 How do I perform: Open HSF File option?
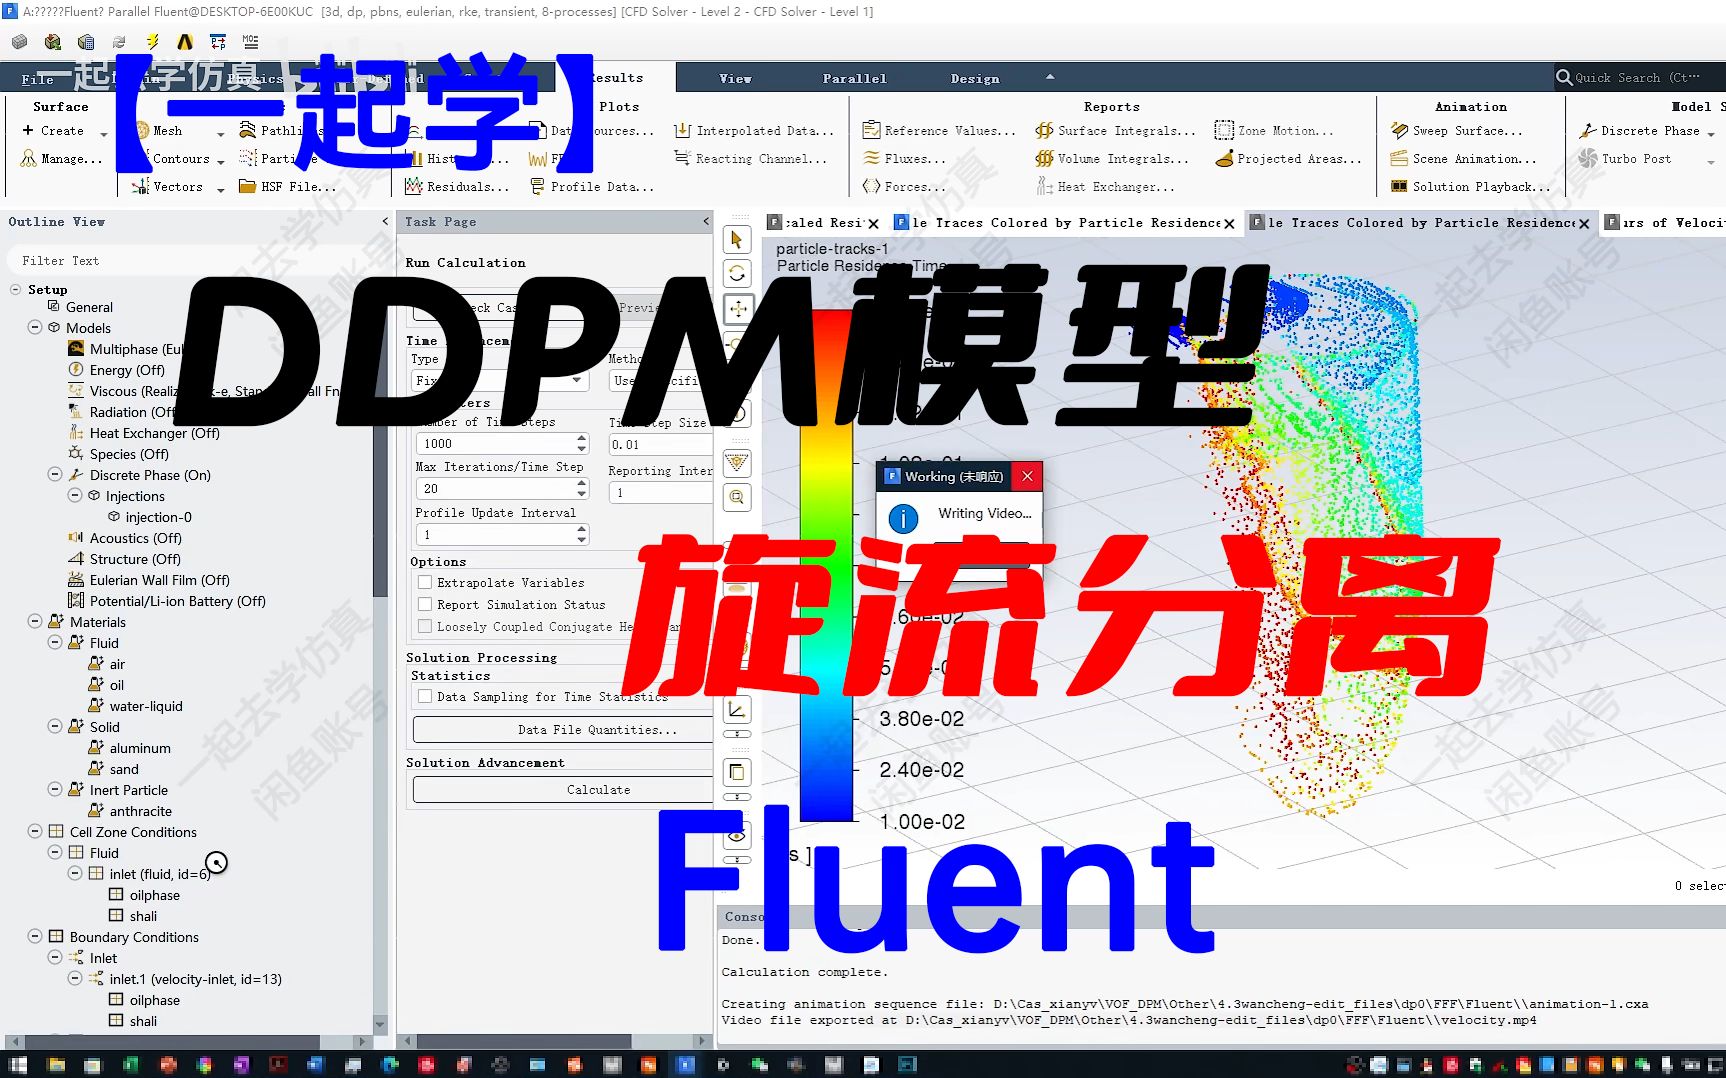[288, 187]
